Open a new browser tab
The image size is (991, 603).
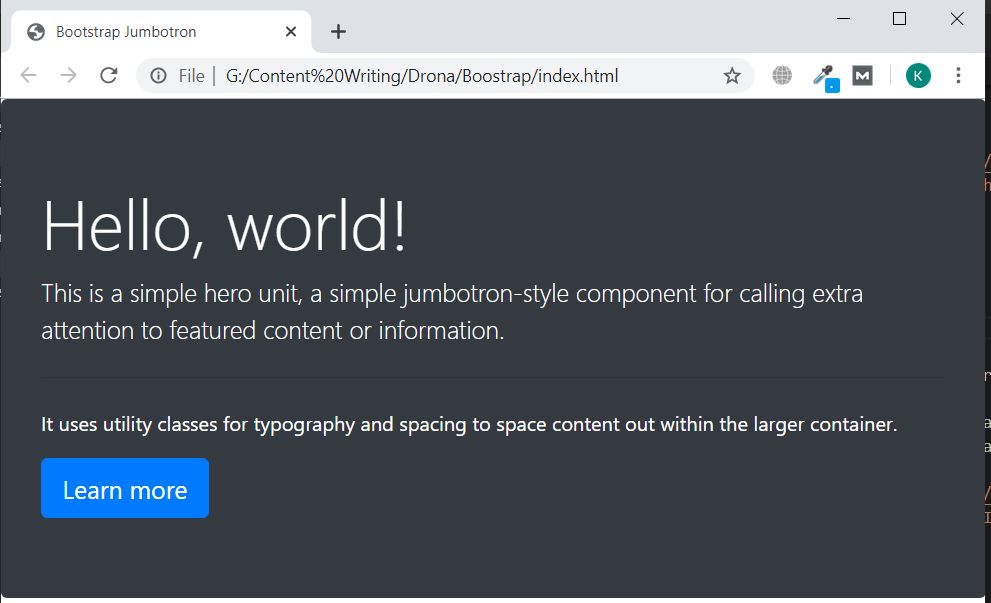pos(338,32)
